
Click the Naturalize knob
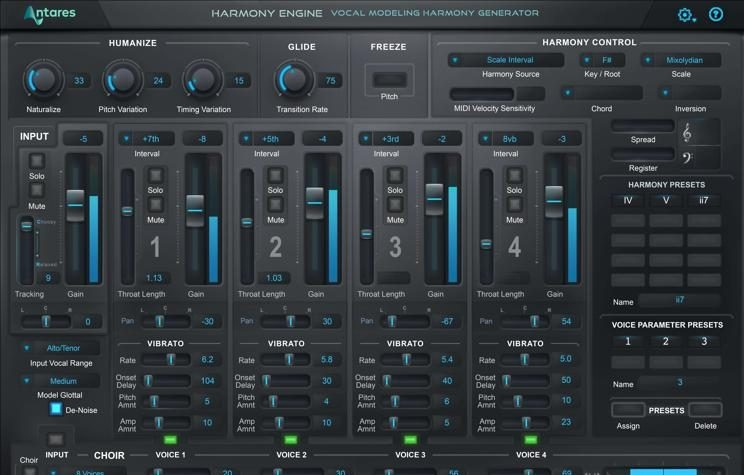tap(43, 80)
